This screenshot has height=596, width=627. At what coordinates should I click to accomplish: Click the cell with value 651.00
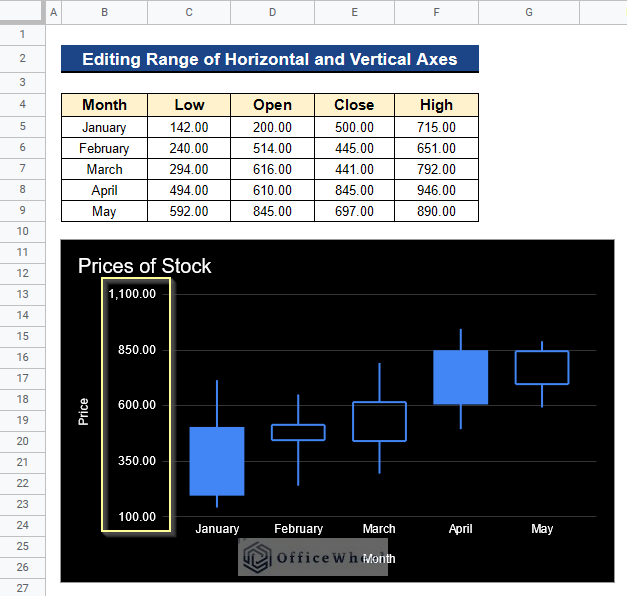click(436, 148)
